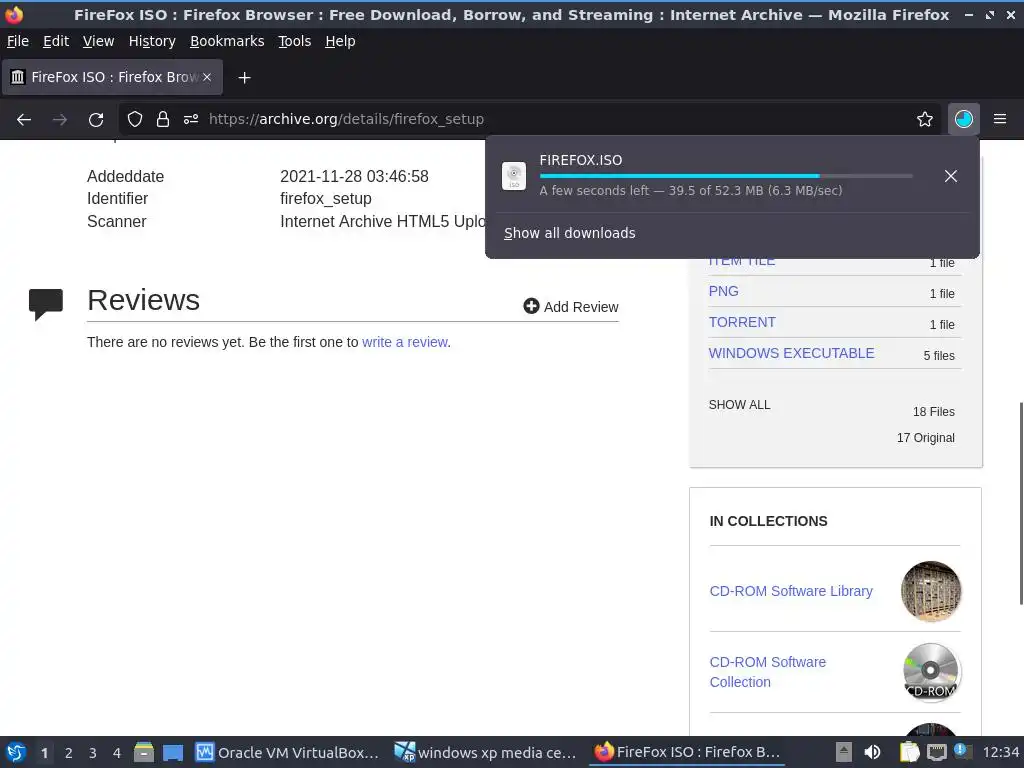This screenshot has height=768, width=1024.
Task: Click the CD-ROM Software Library thumbnail
Action: click(931, 591)
